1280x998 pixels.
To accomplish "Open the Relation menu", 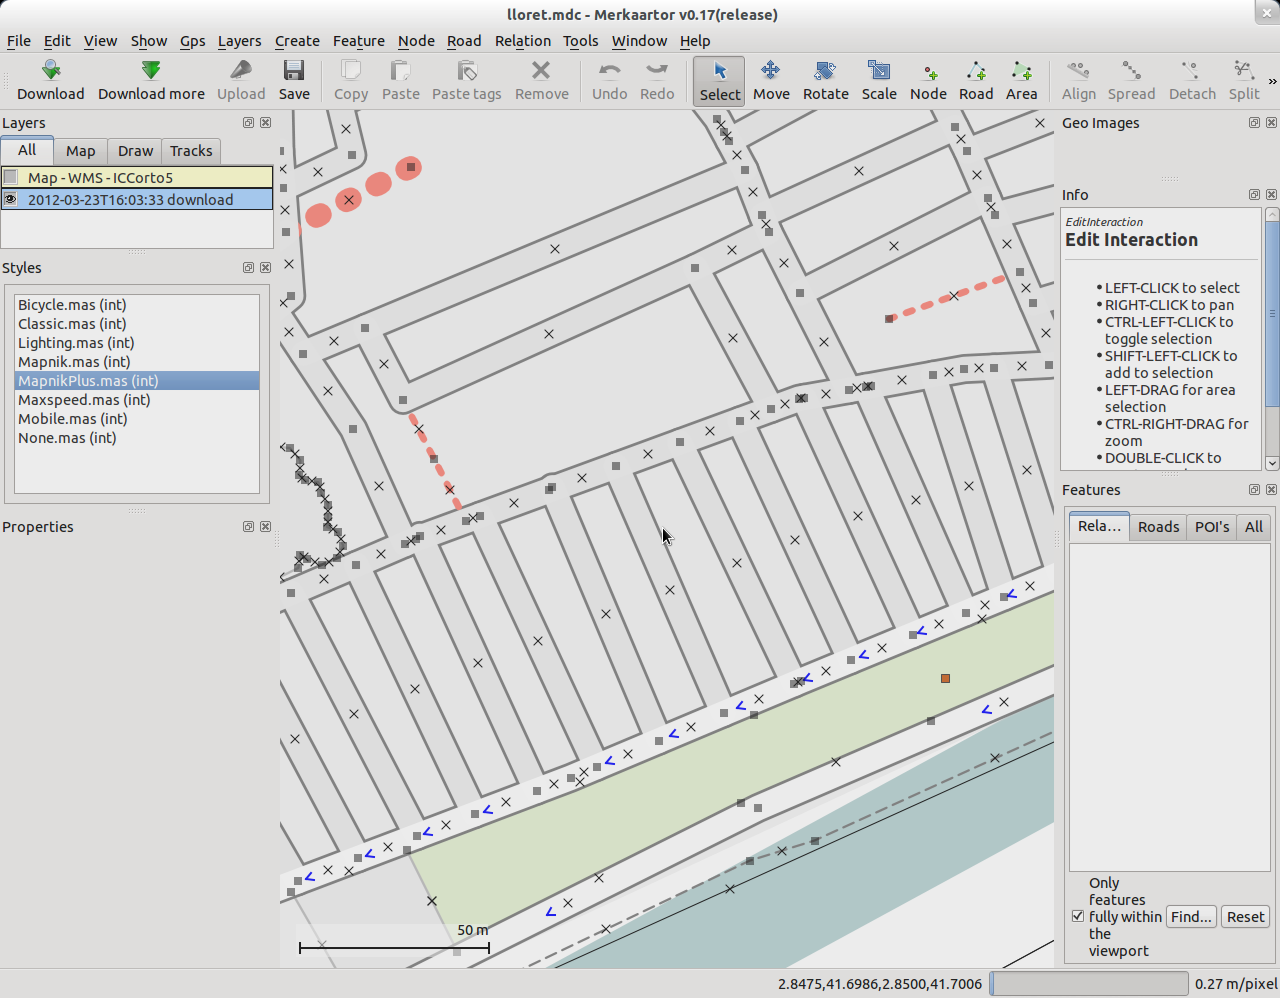I will (522, 41).
